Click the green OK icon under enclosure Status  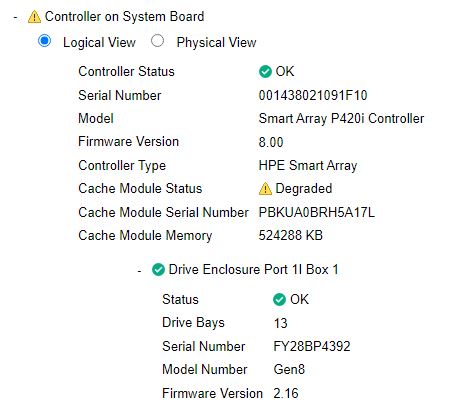279,299
